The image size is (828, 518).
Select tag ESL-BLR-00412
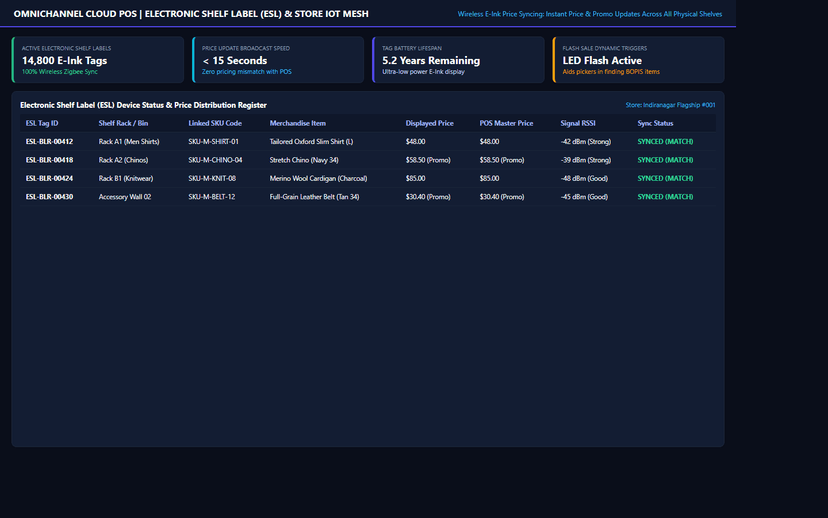coord(49,142)
